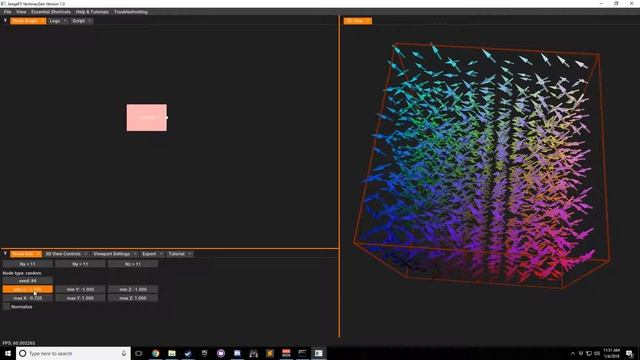Click the Nx = 11 field
The width and height of the screenshot is (640, 360).
(28, 264)
